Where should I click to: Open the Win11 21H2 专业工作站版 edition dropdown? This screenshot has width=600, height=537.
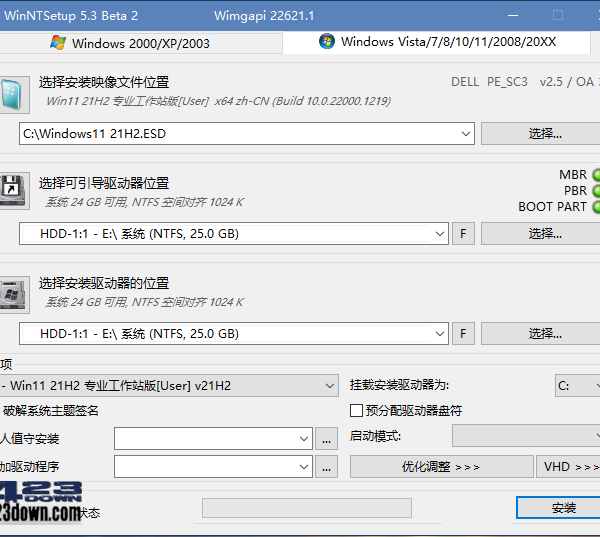click(331, 385)
